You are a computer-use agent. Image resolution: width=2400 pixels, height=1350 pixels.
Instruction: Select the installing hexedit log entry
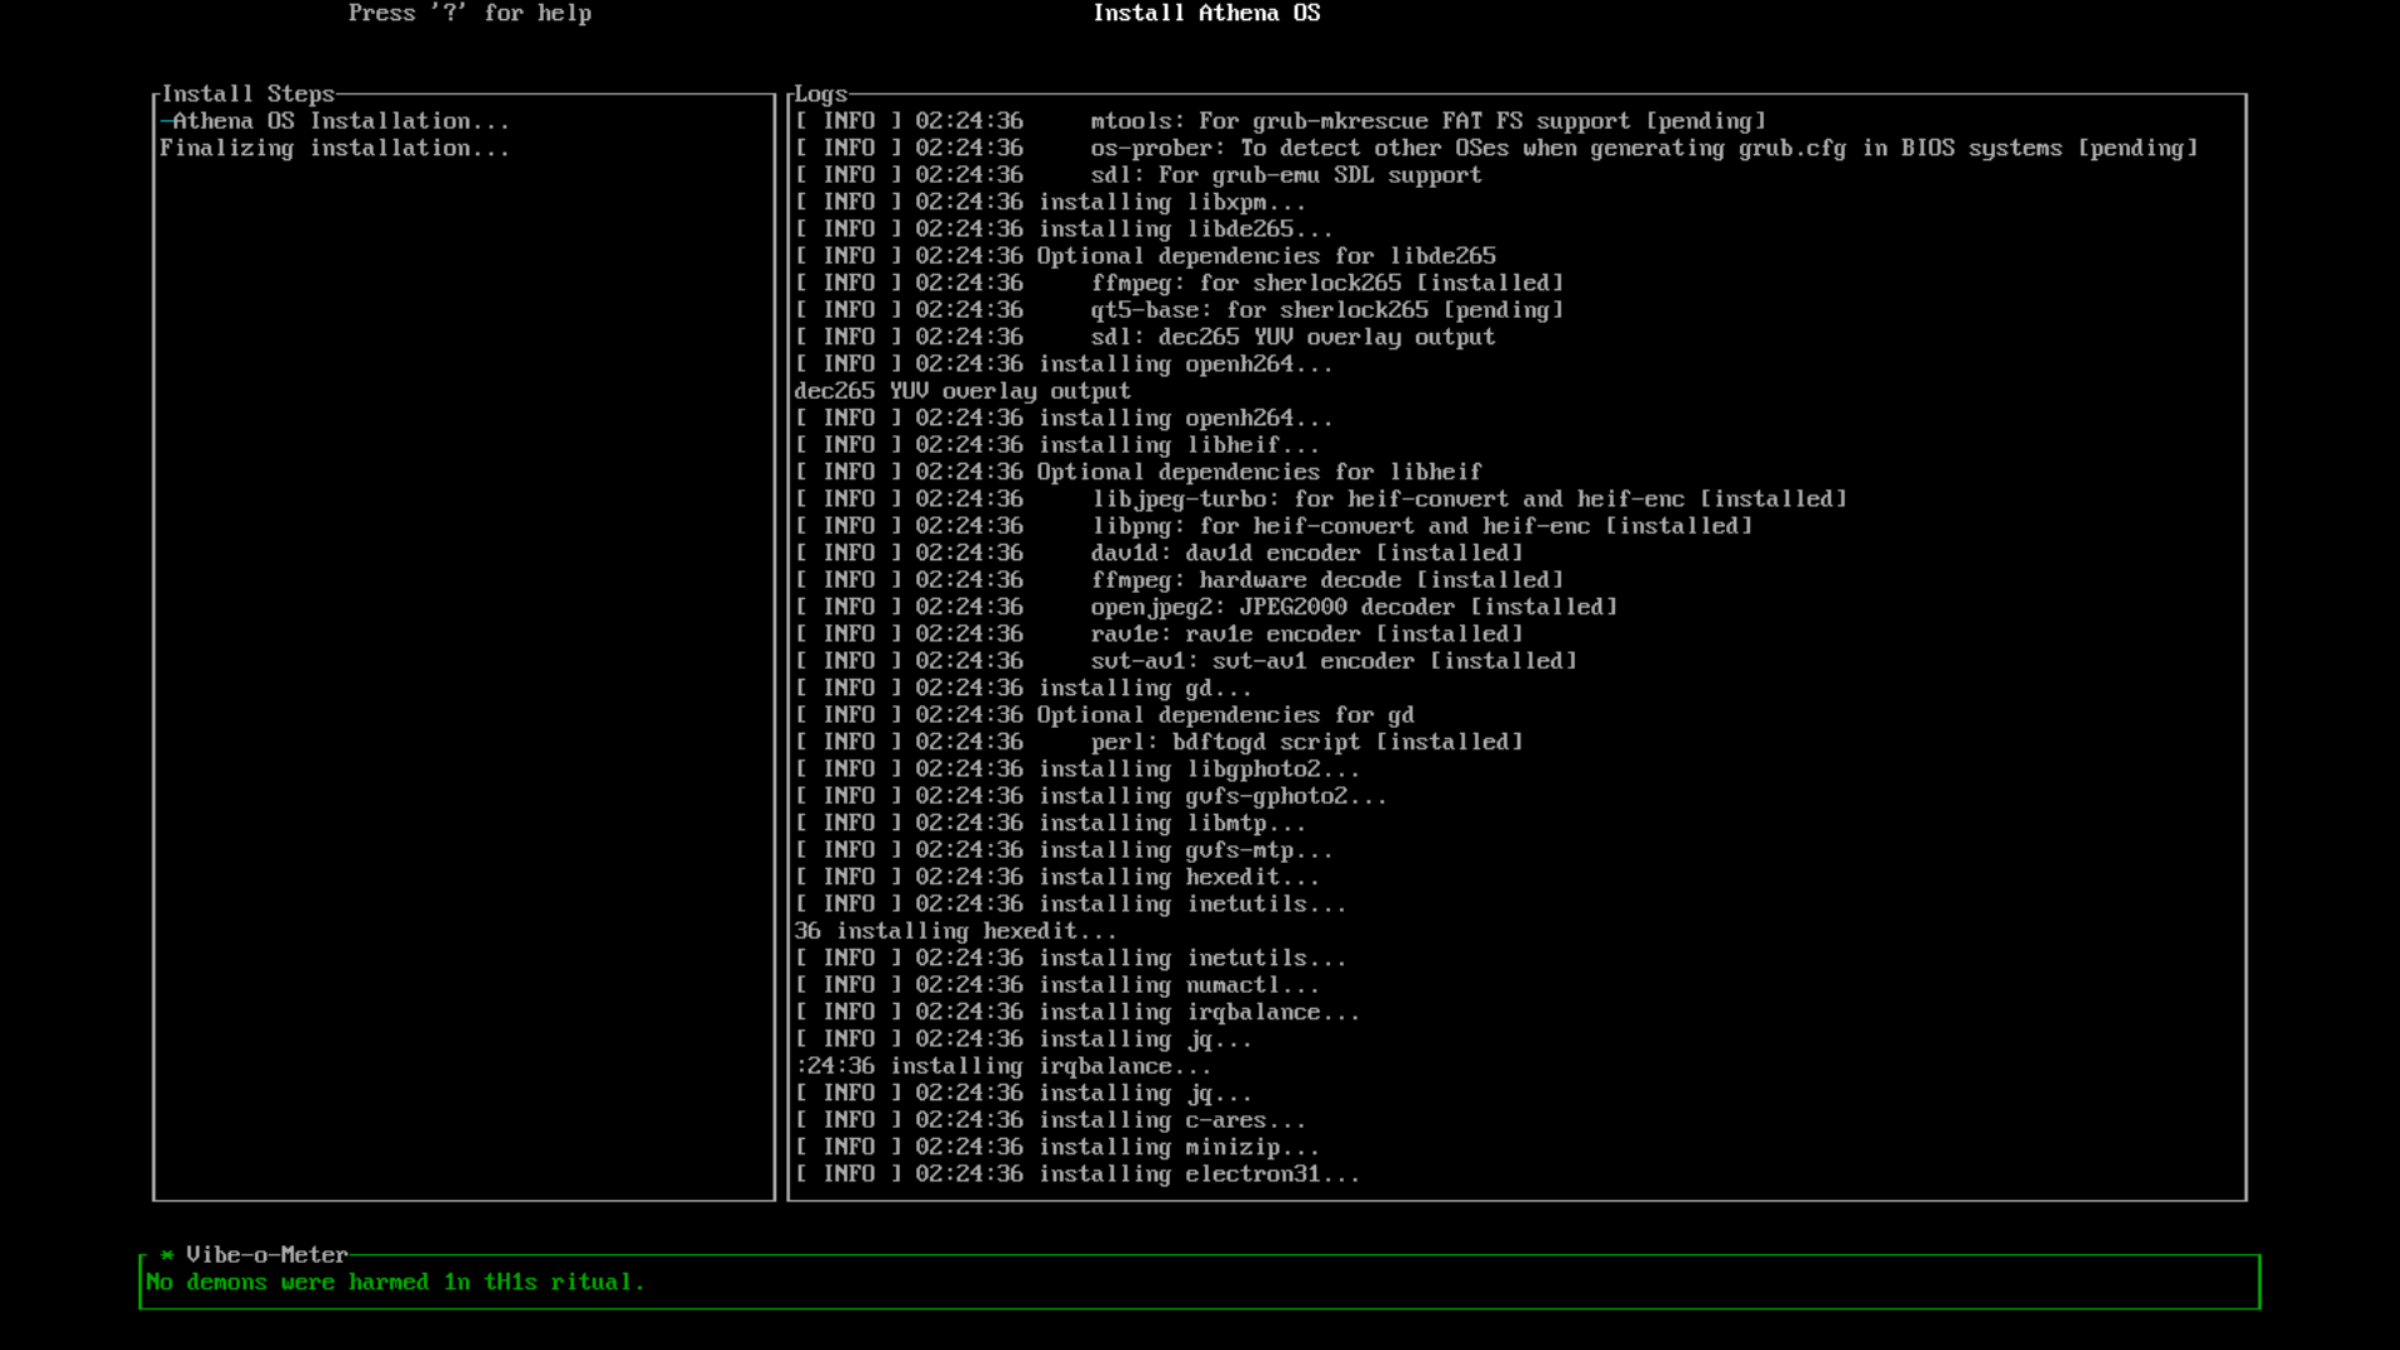(1057, 876)
